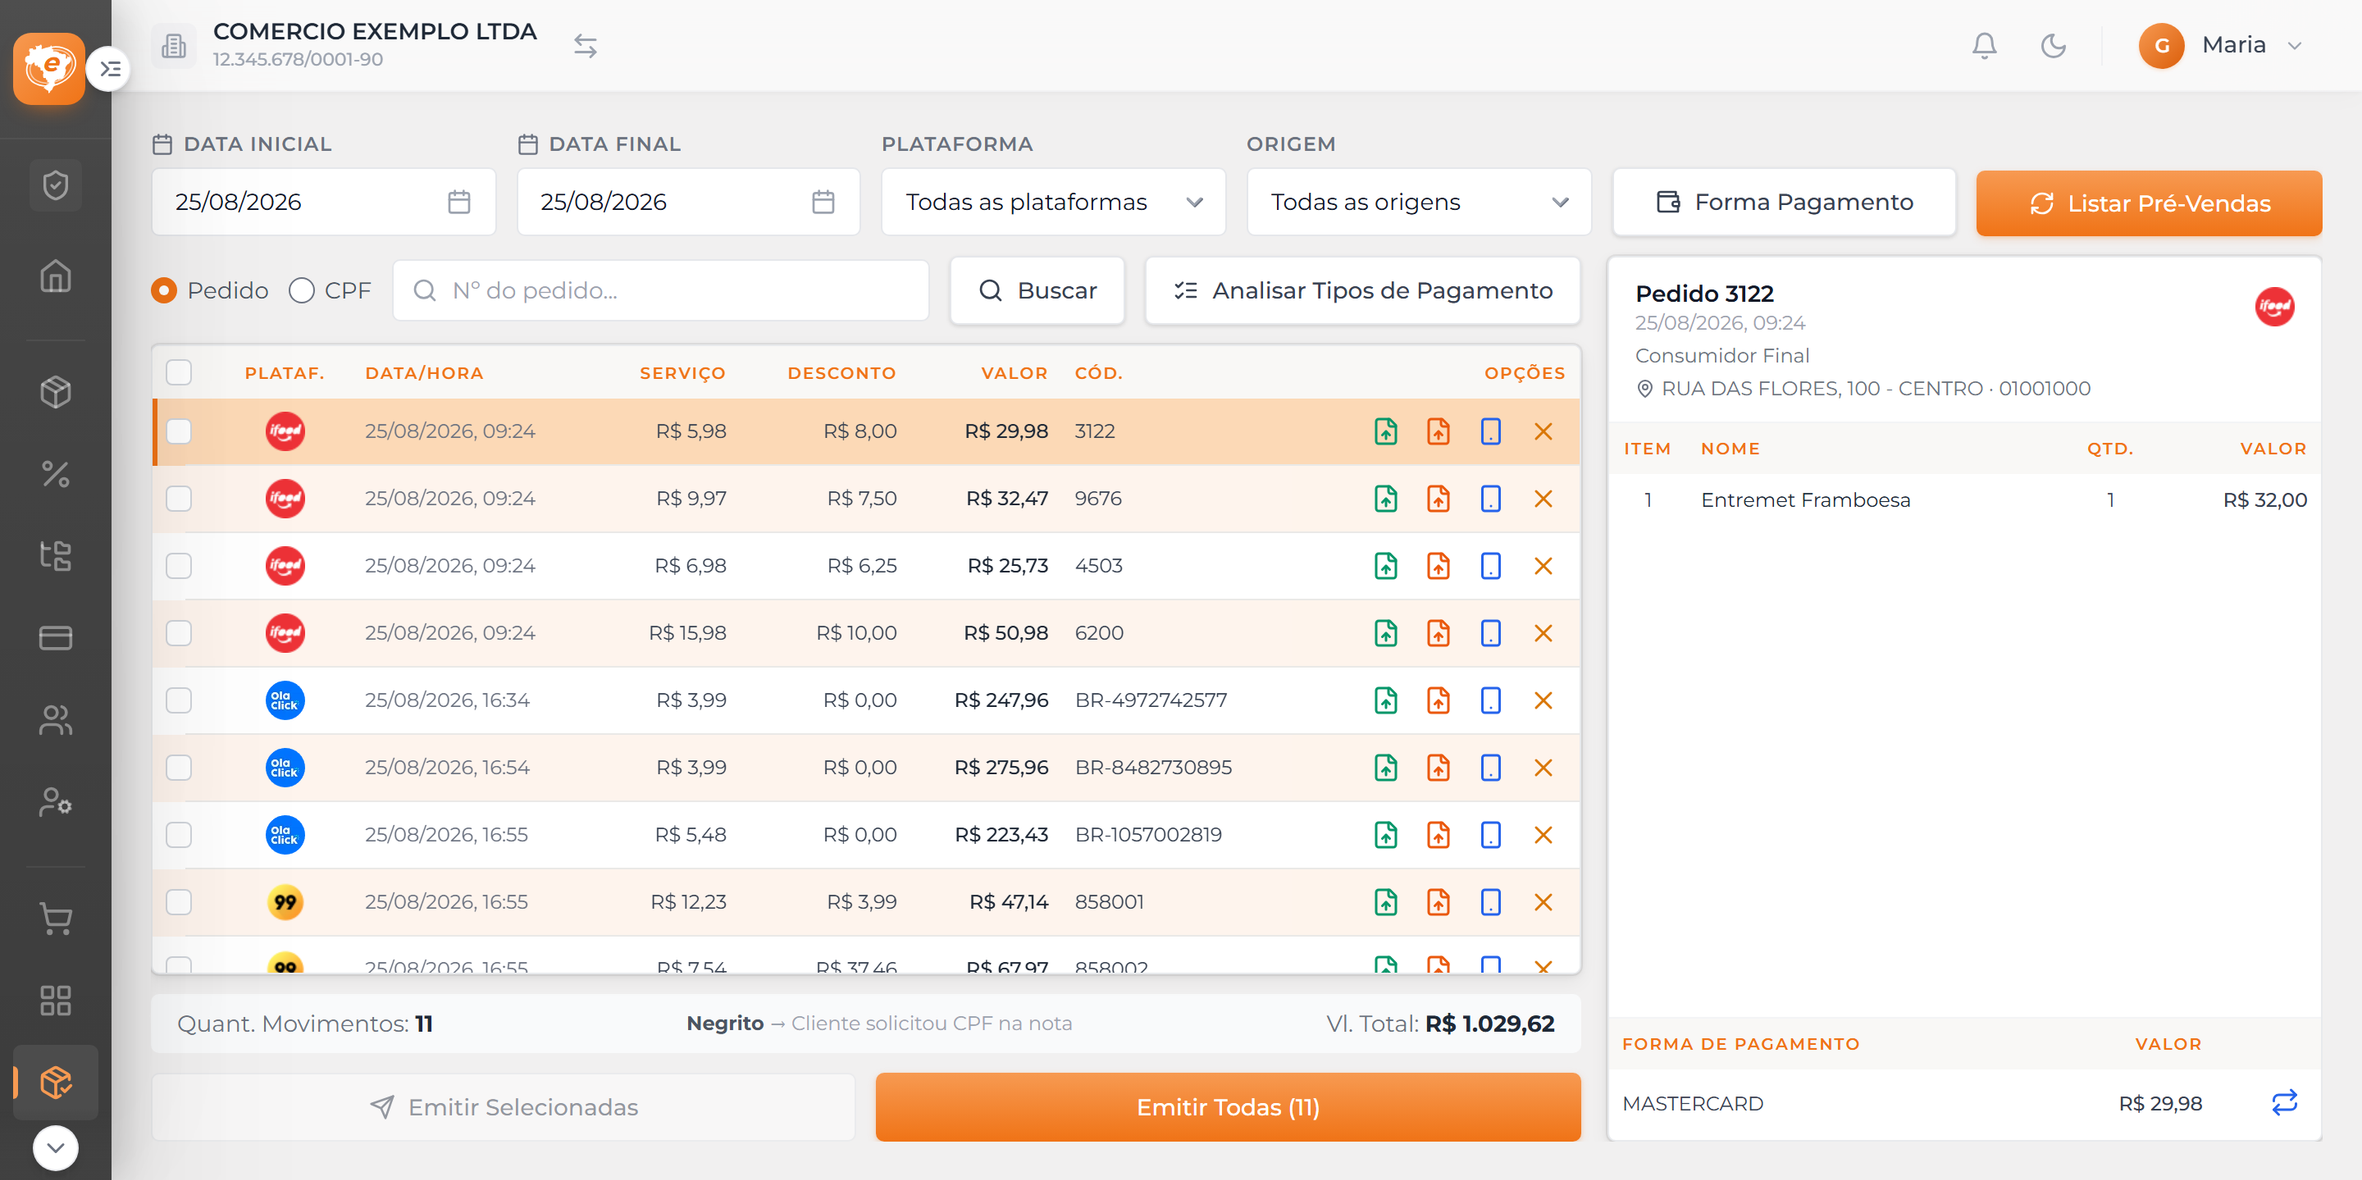This screenshot has width=2362, height=1180.
Task: Sort by the DATA/HORA column header
Action: 424,373
